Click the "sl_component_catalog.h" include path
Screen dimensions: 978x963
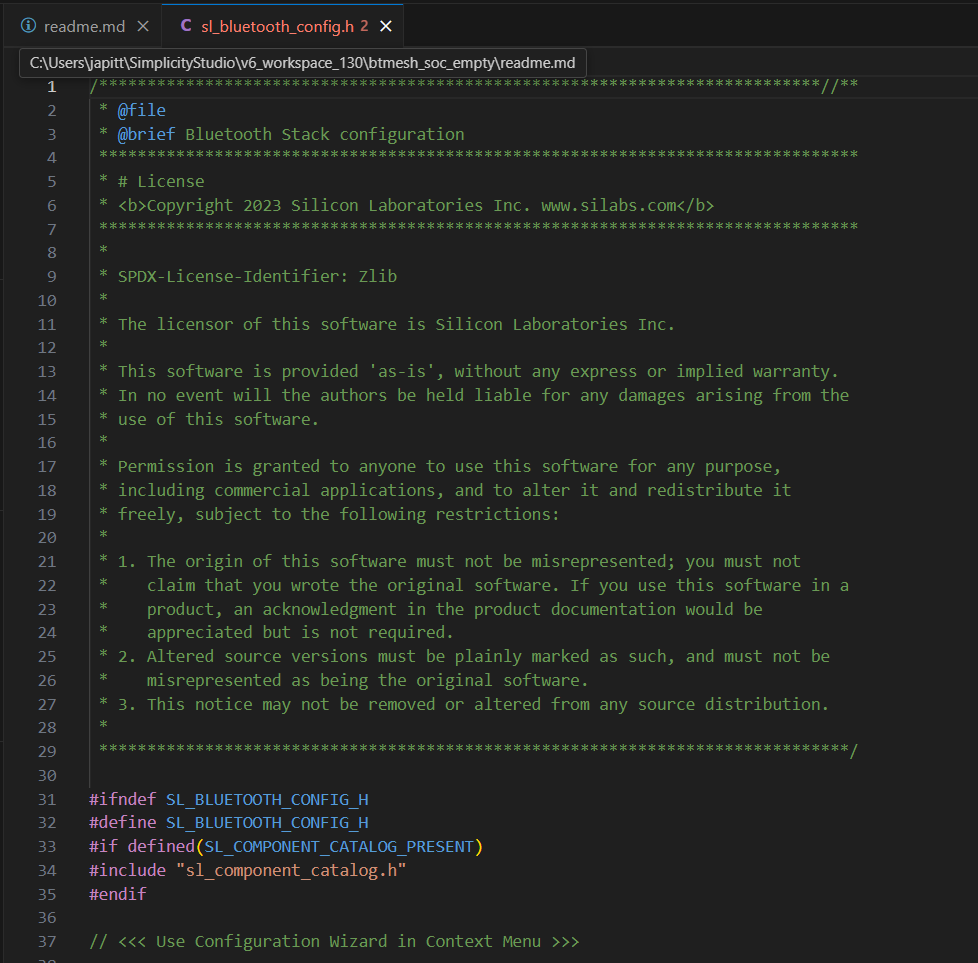[x=295, y=870]
